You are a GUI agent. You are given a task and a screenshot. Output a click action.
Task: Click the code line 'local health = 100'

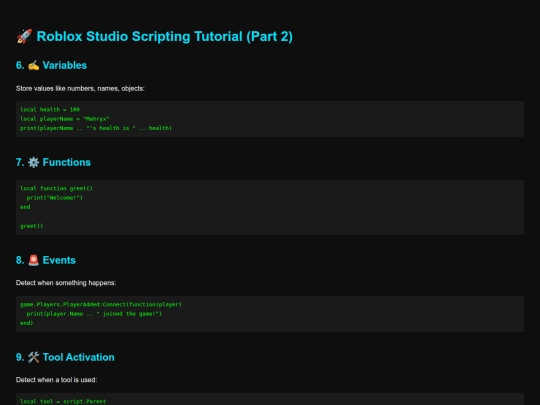pyautogui.click(x=50, y=110)
